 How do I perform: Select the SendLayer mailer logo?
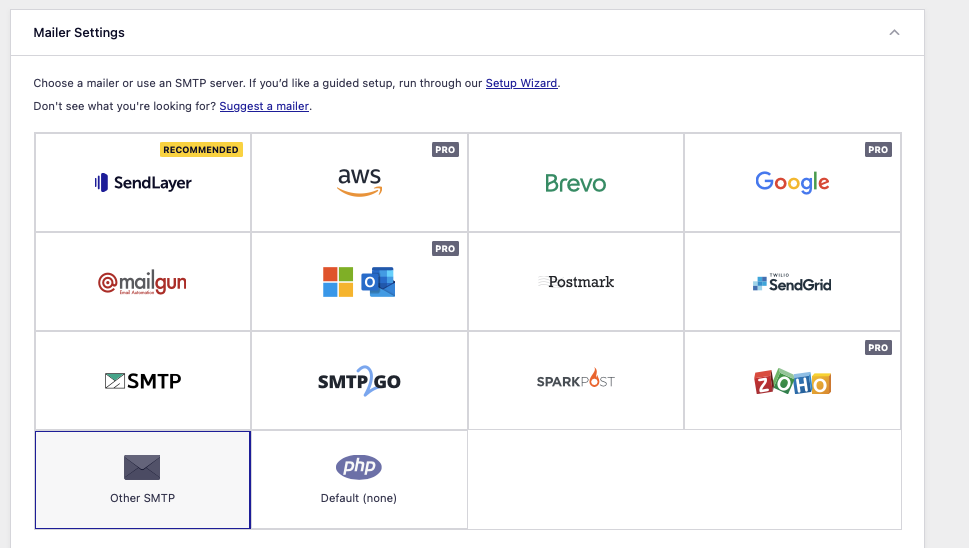pyautogui.click(x=143, y=183)
